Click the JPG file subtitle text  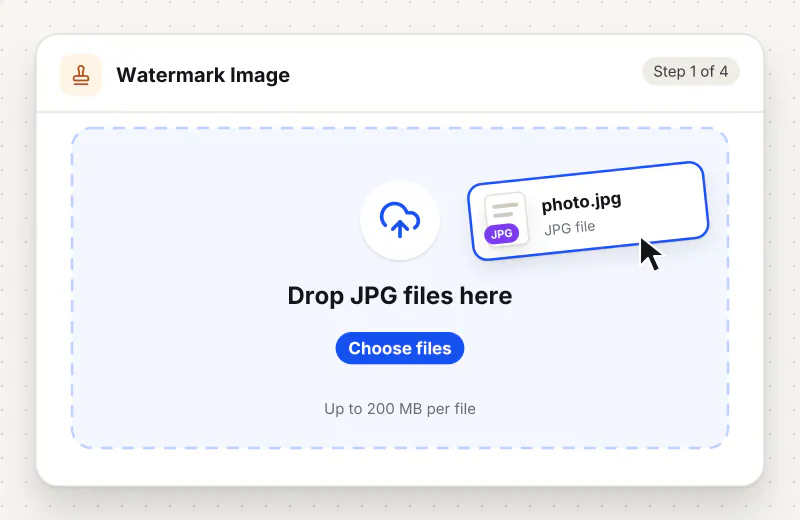click(569, 228)
